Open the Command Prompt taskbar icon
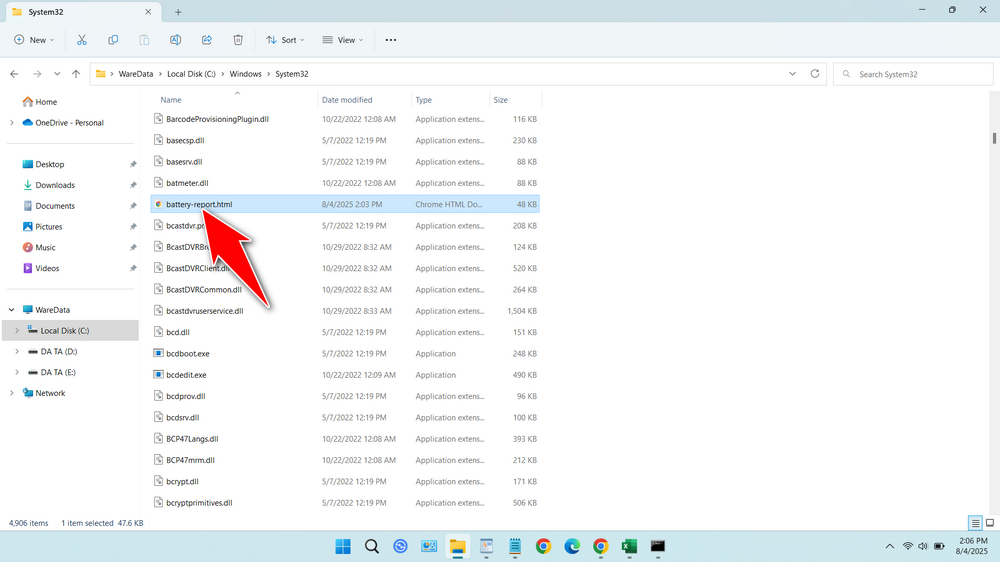This screenshot has width=1000, height=562. [x=658, y=547]
